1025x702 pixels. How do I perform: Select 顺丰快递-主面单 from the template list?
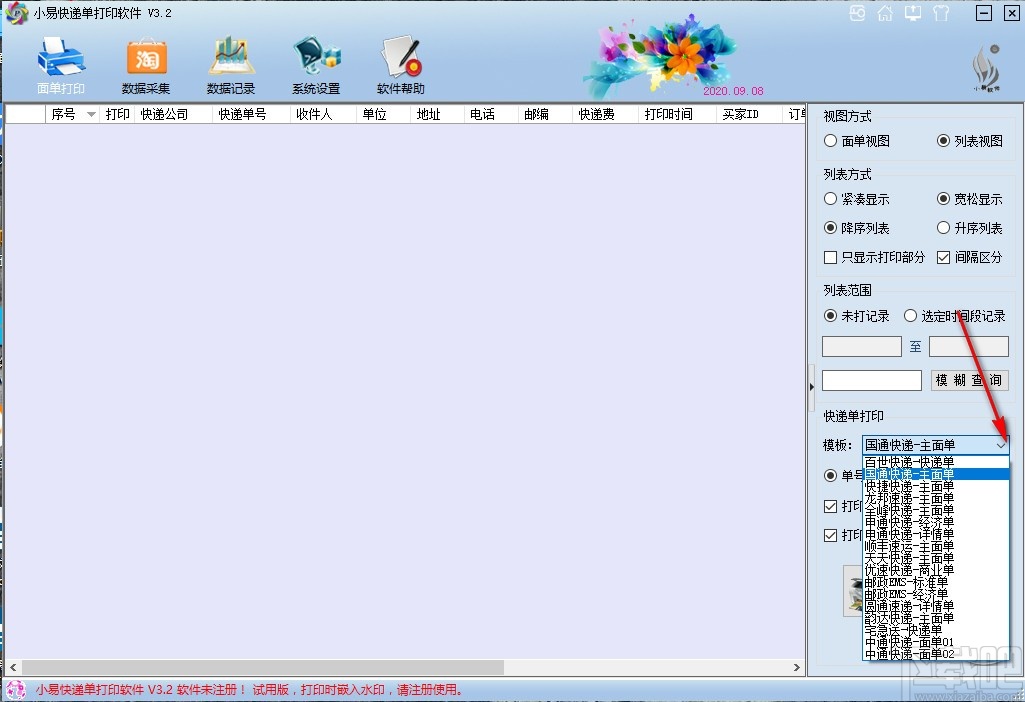pos(910,546)
